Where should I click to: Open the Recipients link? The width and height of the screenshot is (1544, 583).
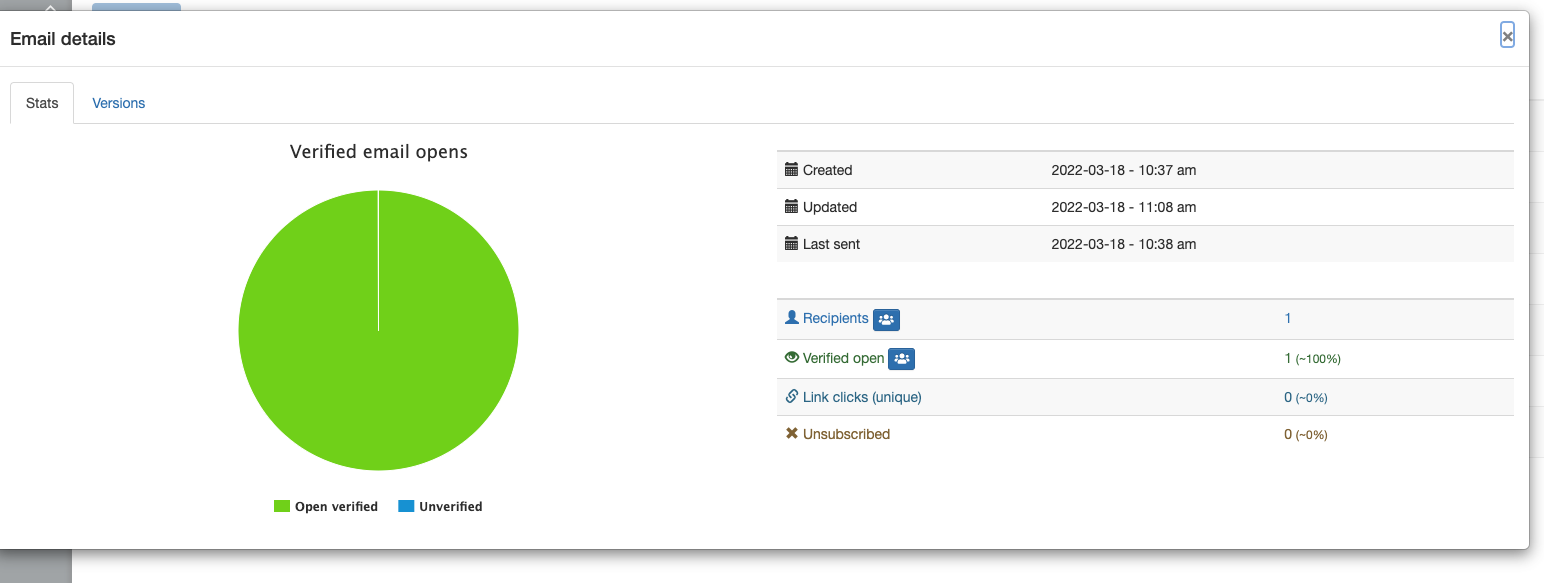pos(835,318)
